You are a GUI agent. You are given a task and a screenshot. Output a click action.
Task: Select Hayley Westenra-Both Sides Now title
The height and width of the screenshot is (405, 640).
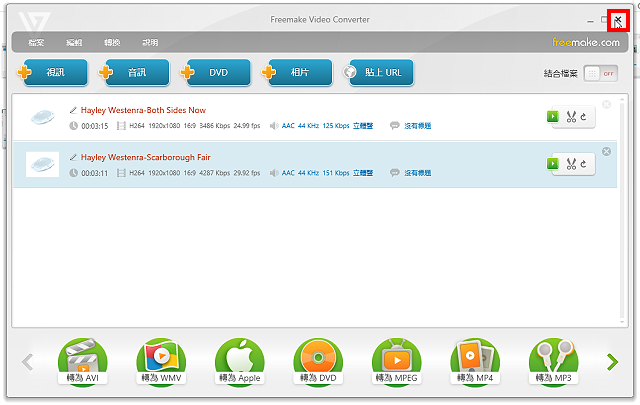click(143, 110)
